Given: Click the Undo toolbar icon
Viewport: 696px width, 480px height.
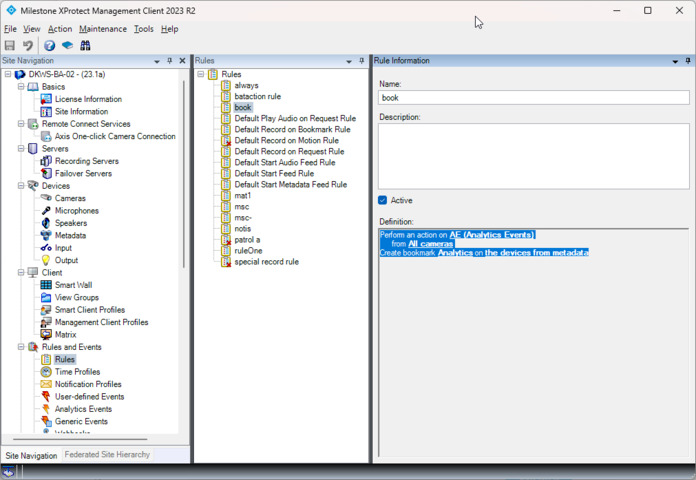Looking at the screenshot, I should tap(28, 45).
